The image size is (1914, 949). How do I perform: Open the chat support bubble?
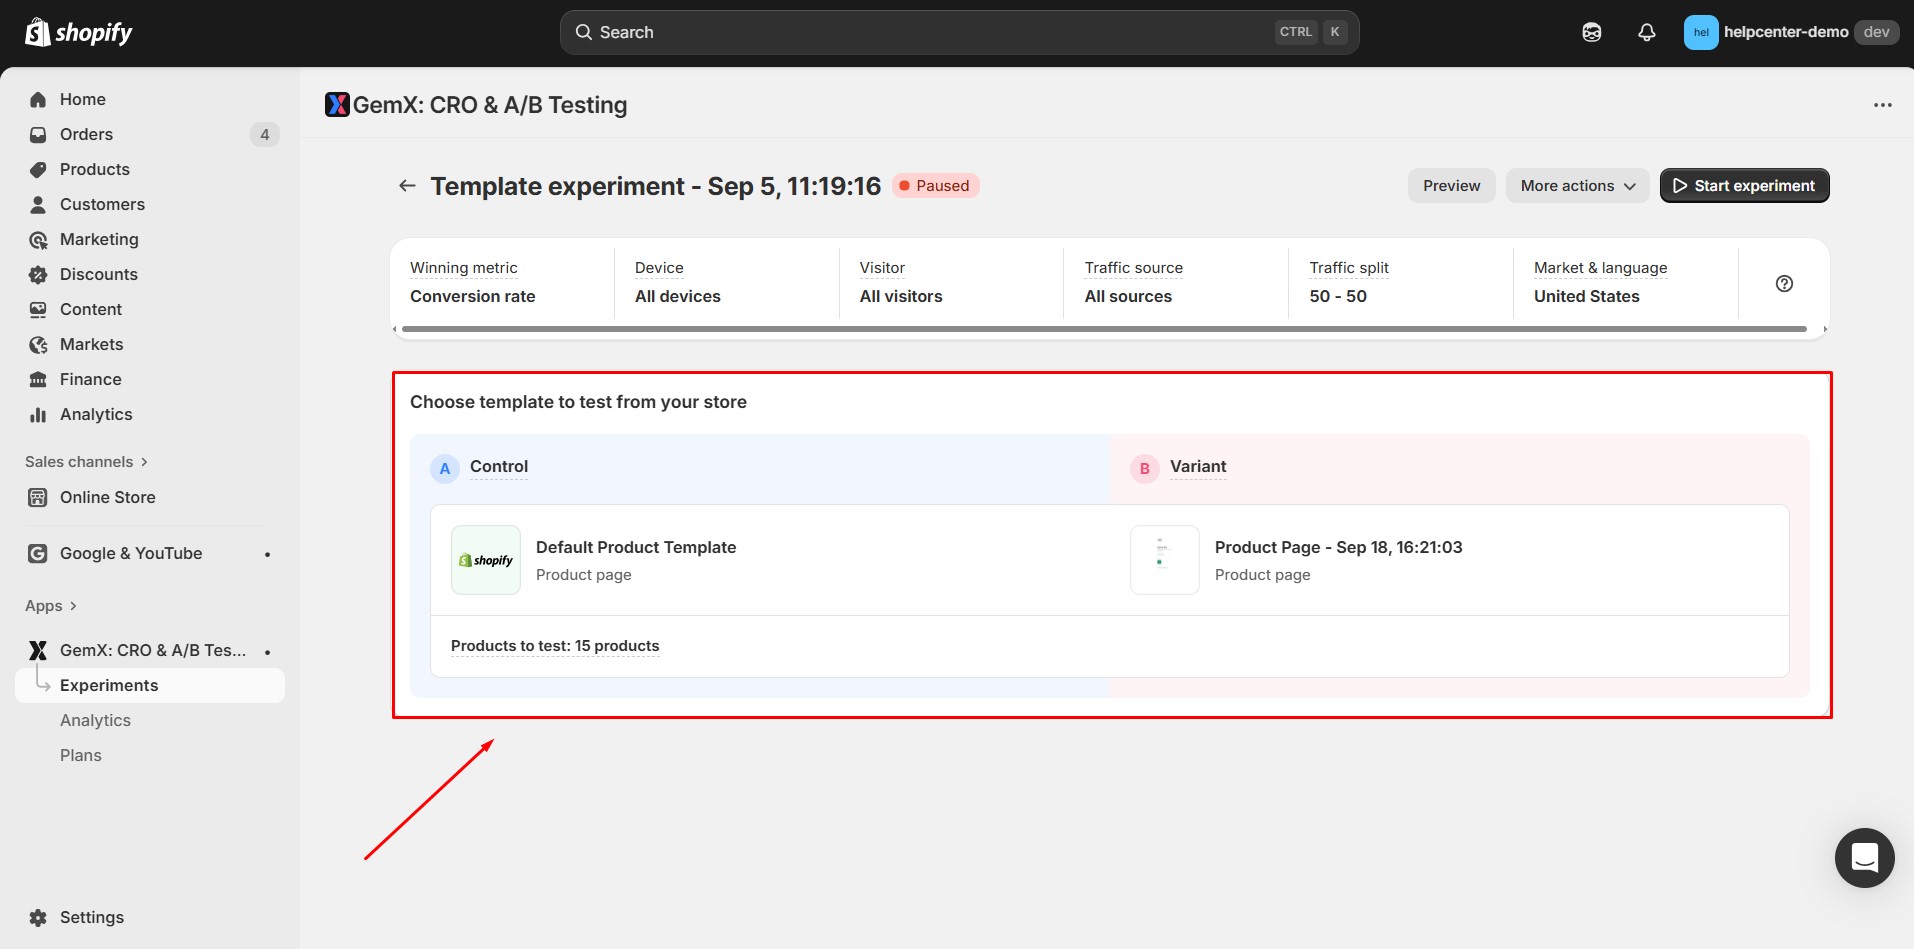click(x=1864, y=858)
